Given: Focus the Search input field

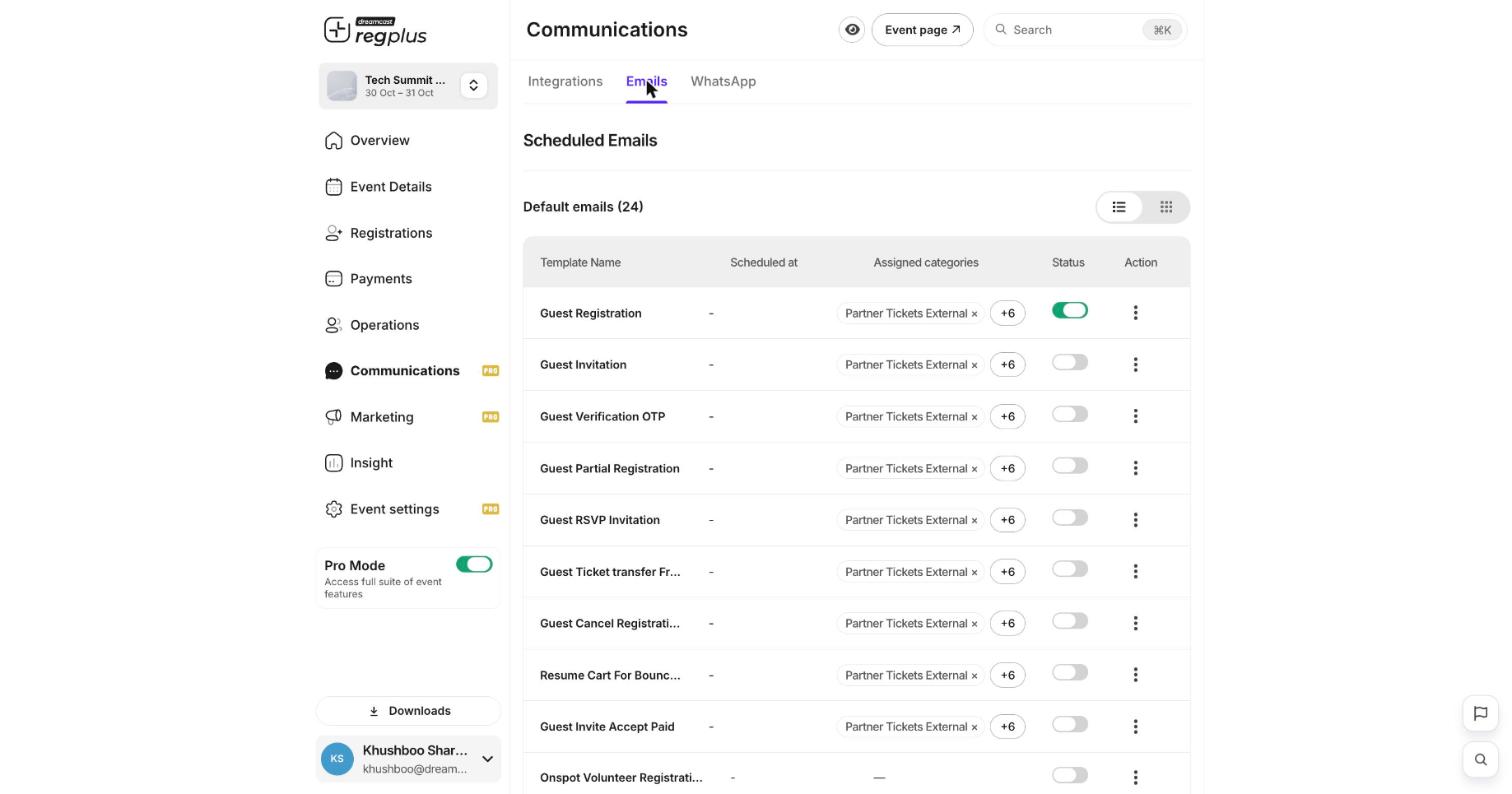Looking at the screenshot, I should tap(1085, 30).
